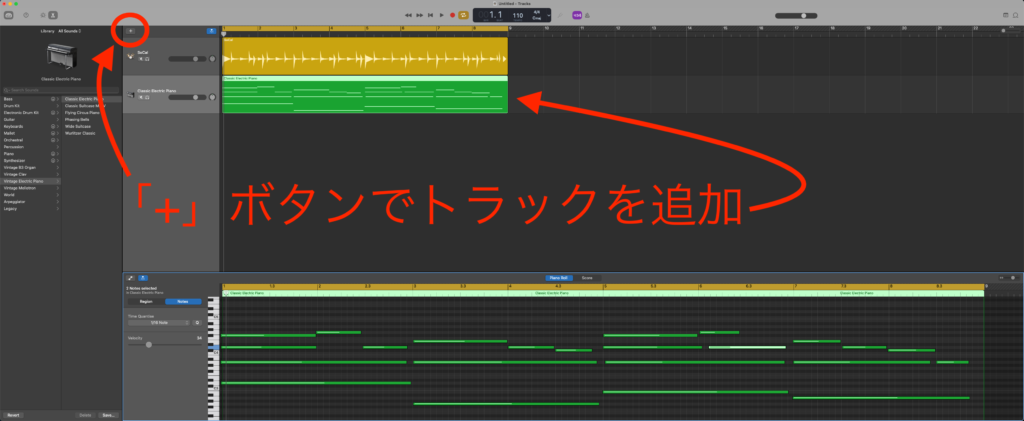Click the Revert button in the library
Image resolution: width=1024 pixels, height=421 pixels.
pos(13,414)
